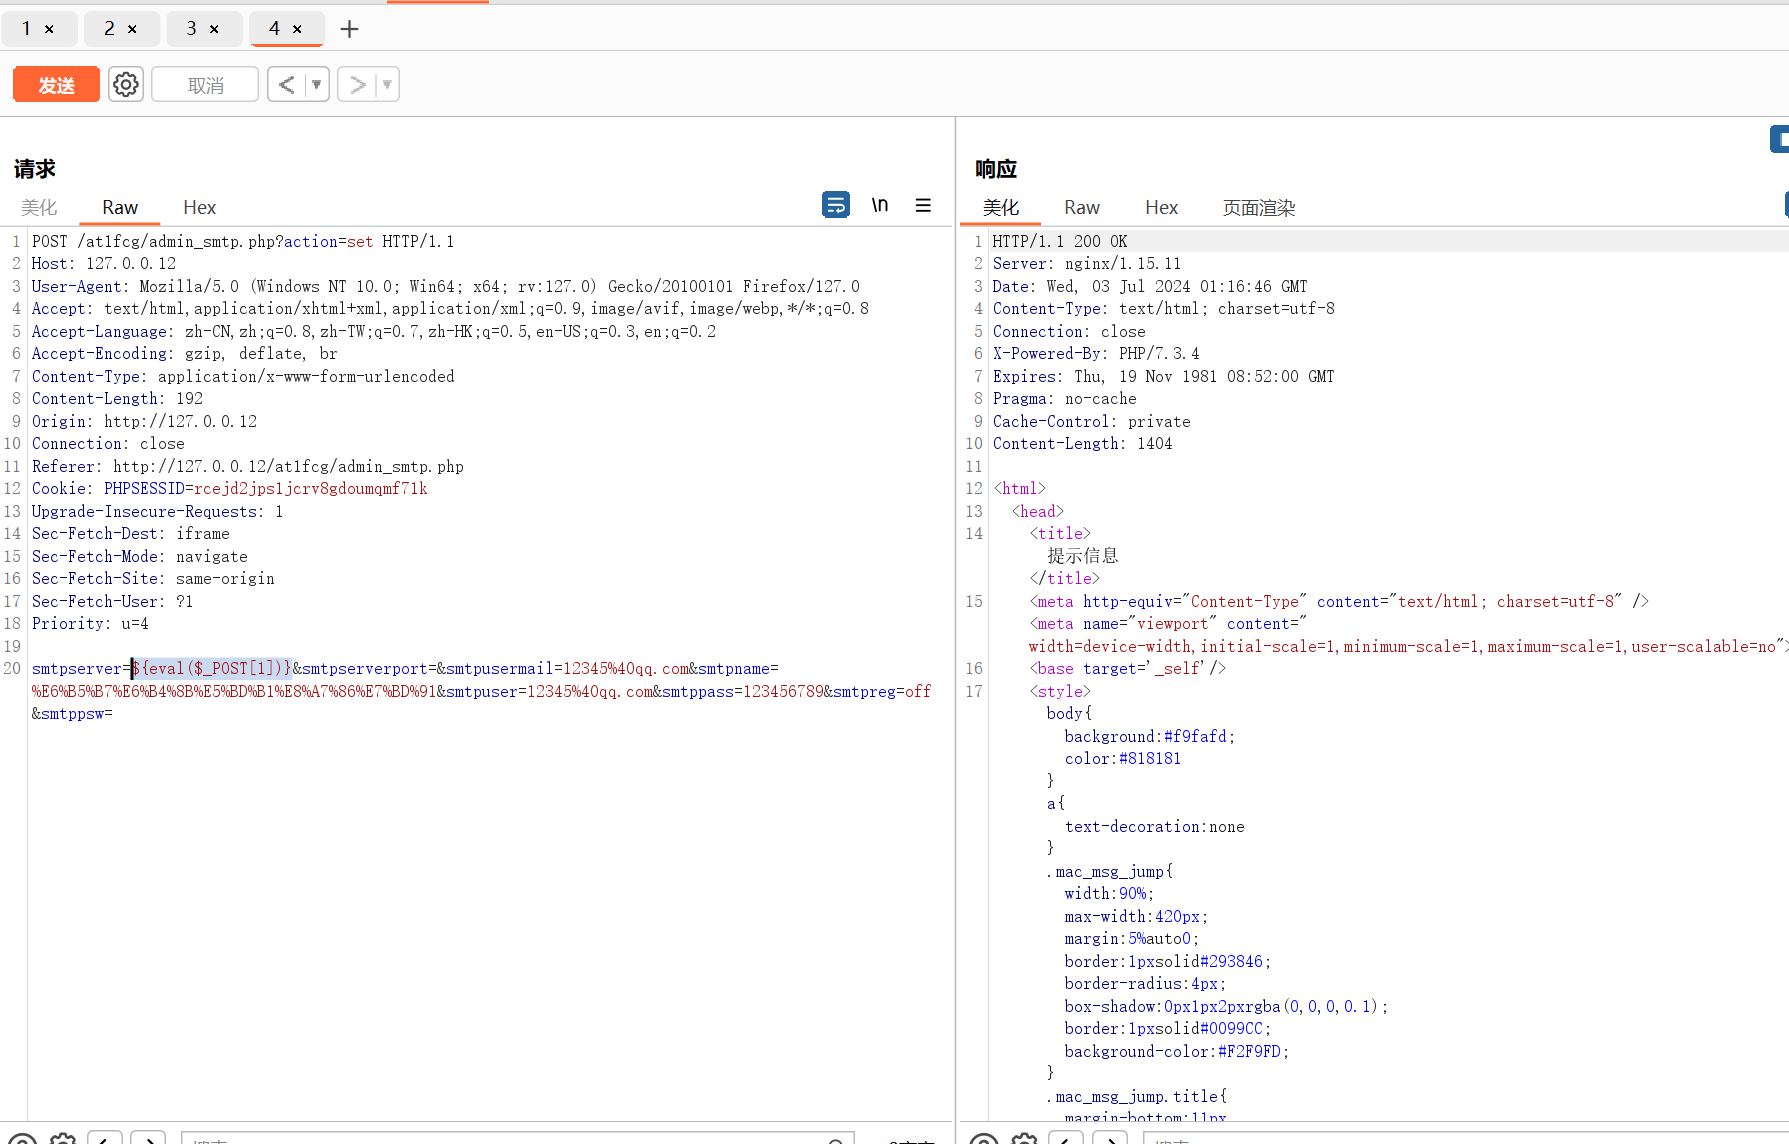This screenshot has width=1789, height=1144.
Task: Click the Accept-Language header in request
Action: (x=374, y=331)
